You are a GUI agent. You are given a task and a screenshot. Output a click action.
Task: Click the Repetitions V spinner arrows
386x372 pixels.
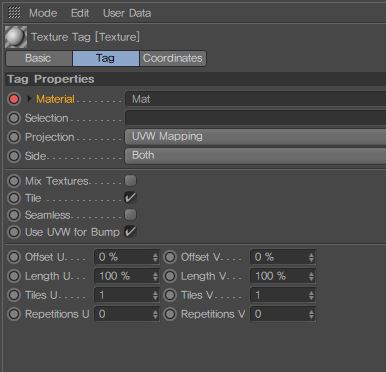pyautogui.click(x=311, y=314)
